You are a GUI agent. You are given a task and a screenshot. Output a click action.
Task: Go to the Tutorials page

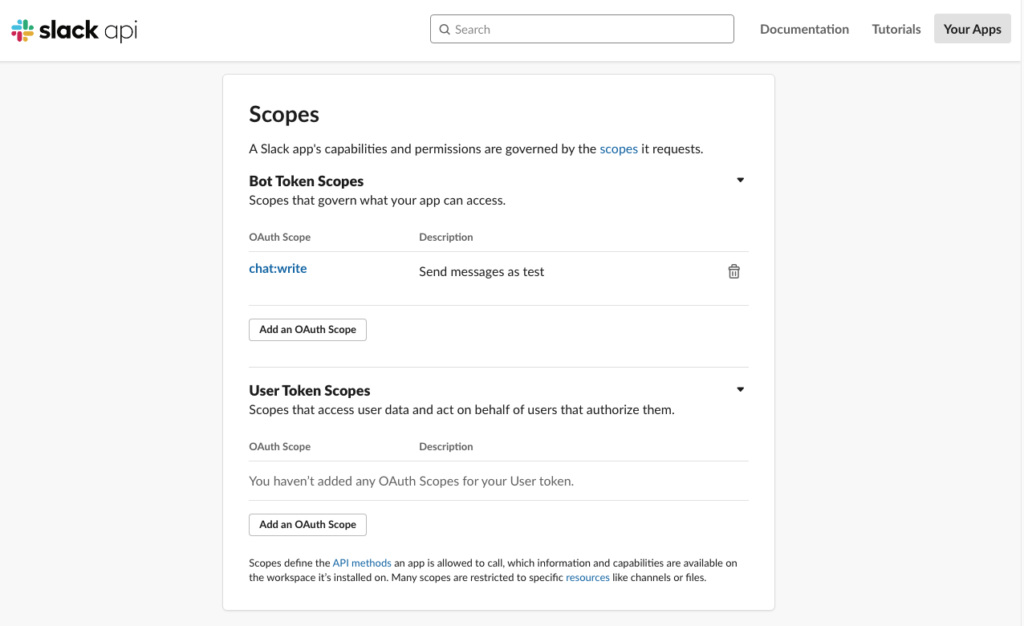(896, 29)
